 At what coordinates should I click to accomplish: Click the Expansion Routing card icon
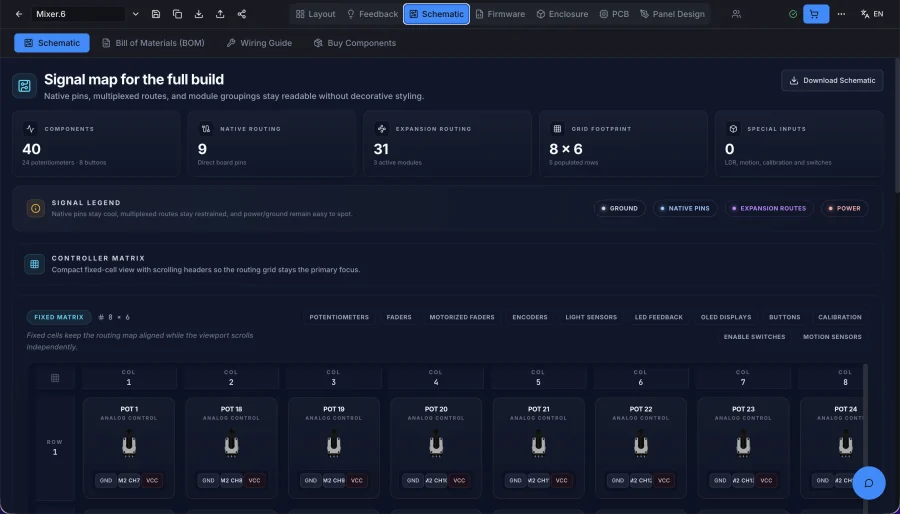382,128
